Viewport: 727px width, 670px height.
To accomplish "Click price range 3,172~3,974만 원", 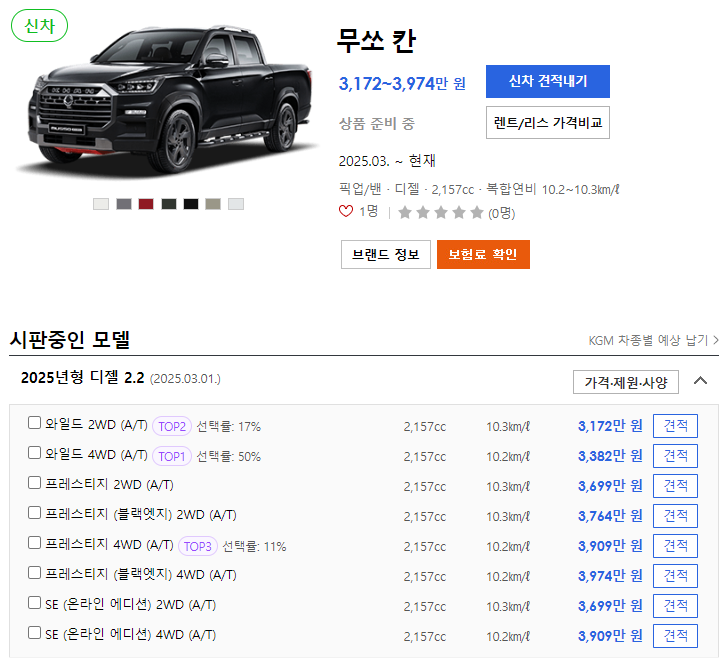I will tap(402, 84).
